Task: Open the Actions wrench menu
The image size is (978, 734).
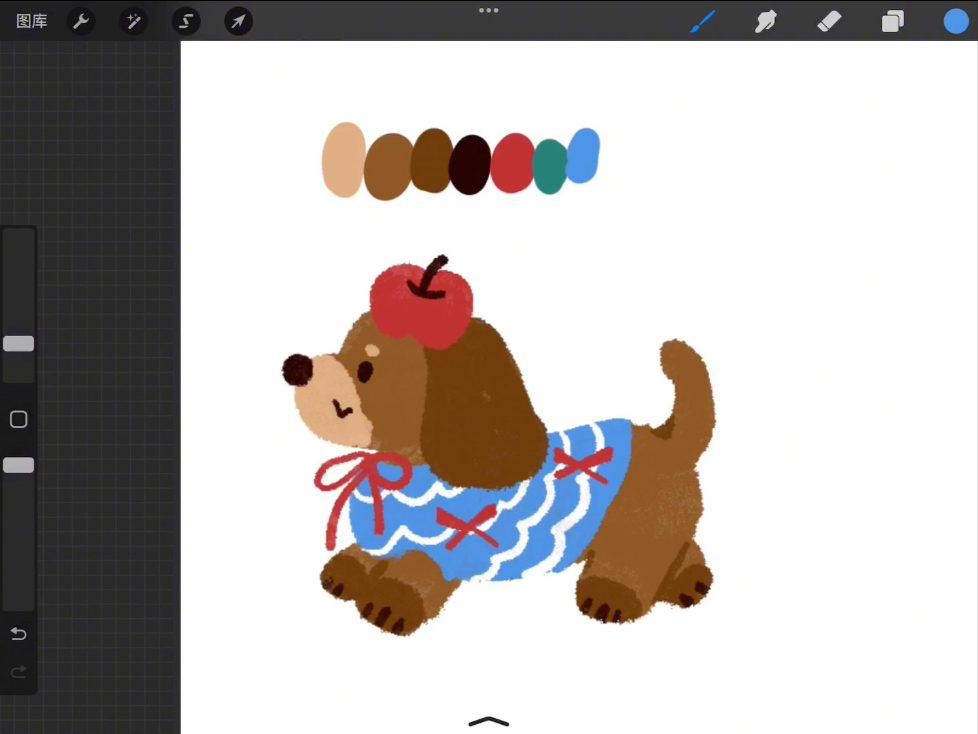Action: [x=80, y=21]
